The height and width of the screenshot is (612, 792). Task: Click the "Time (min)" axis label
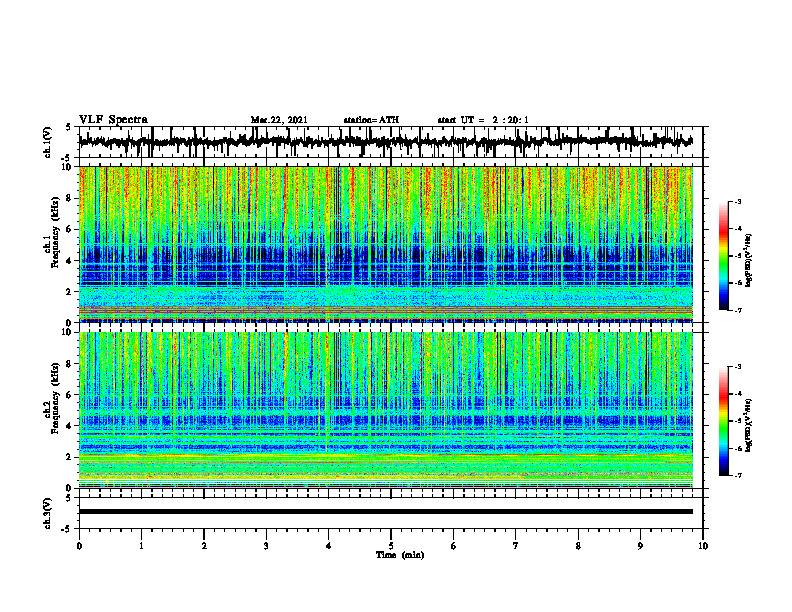400,555
